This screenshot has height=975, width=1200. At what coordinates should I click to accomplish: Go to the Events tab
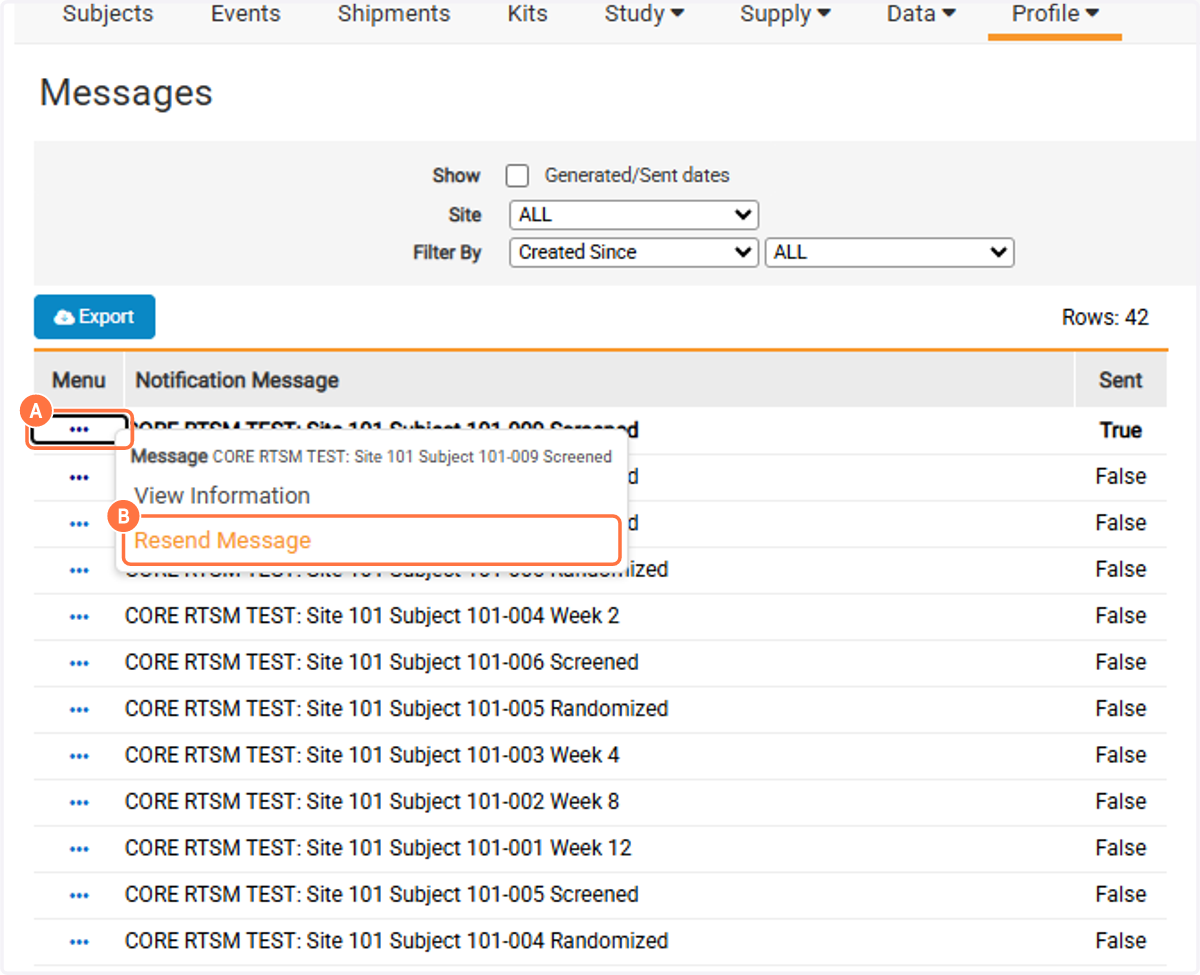pyautogui.click(x=246, y=14)
